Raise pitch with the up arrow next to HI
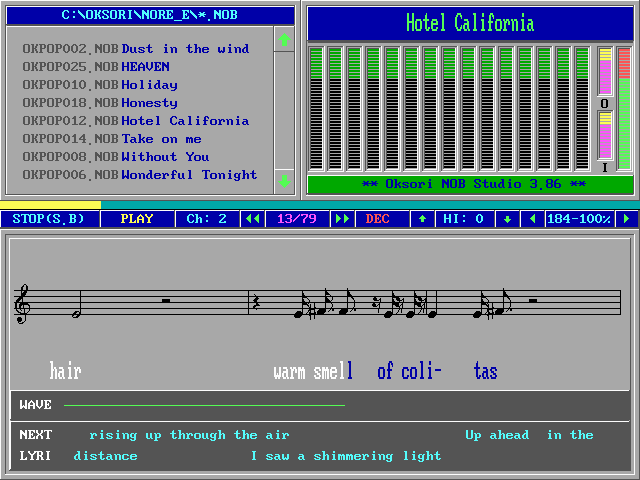This screenshot has height=480, width=640. [422, 219]
